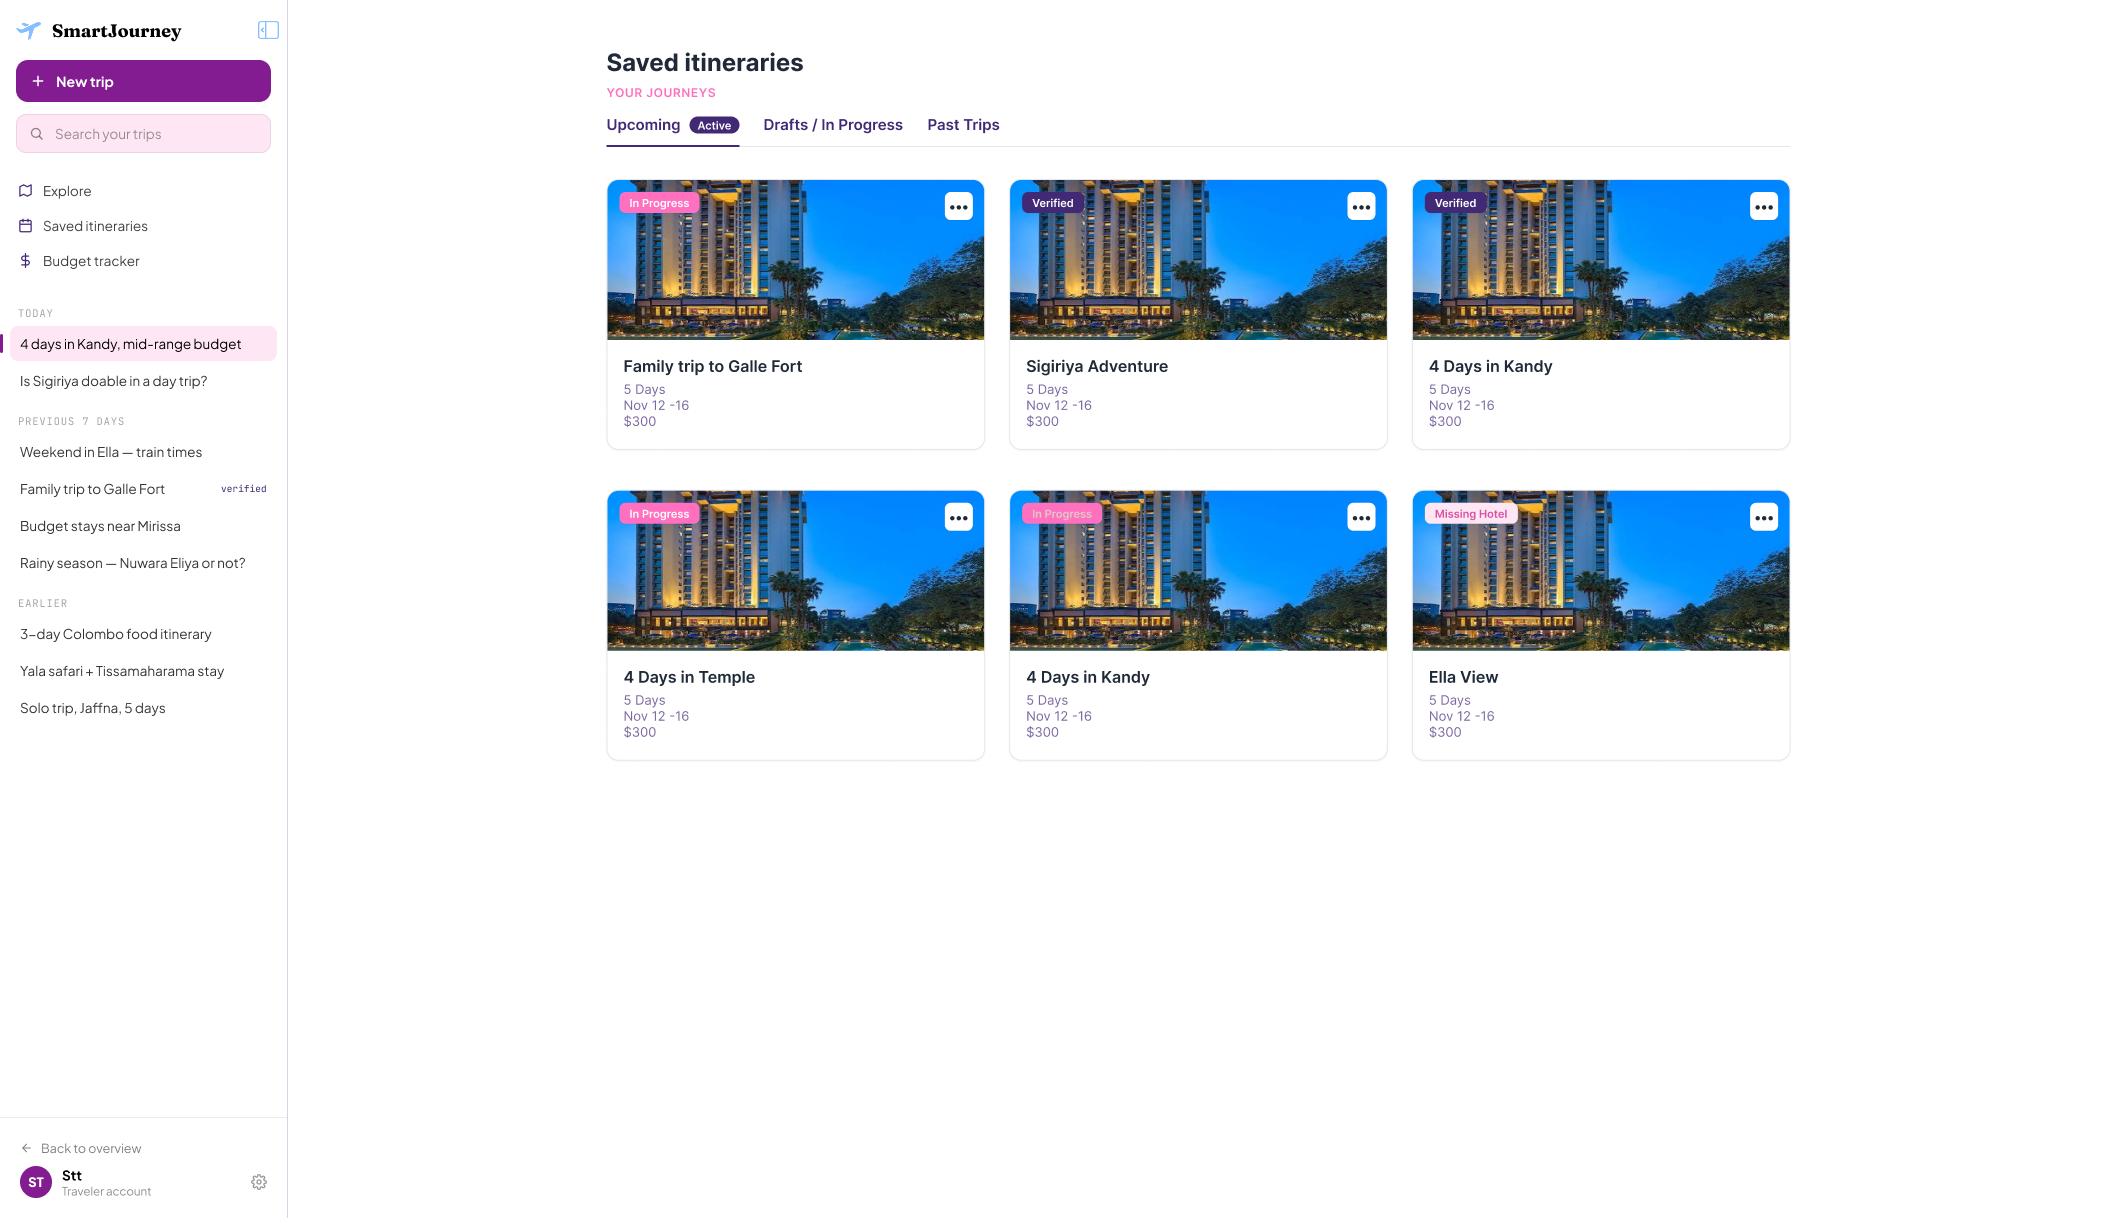Screen dimensions: 2109x1218
Task: Open account settings gear icon
Action: tap(259, 1182)
